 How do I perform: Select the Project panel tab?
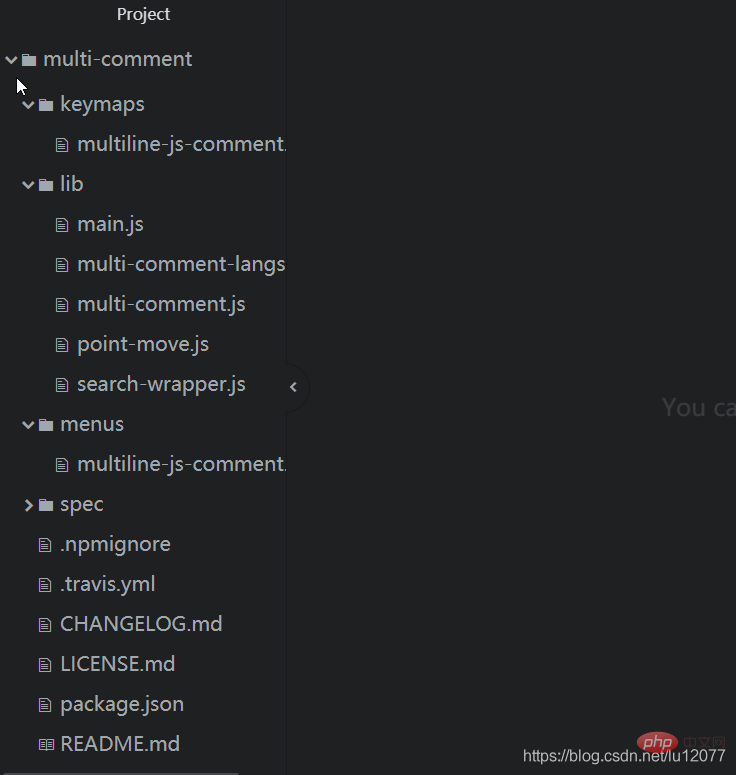coord(143,14)
